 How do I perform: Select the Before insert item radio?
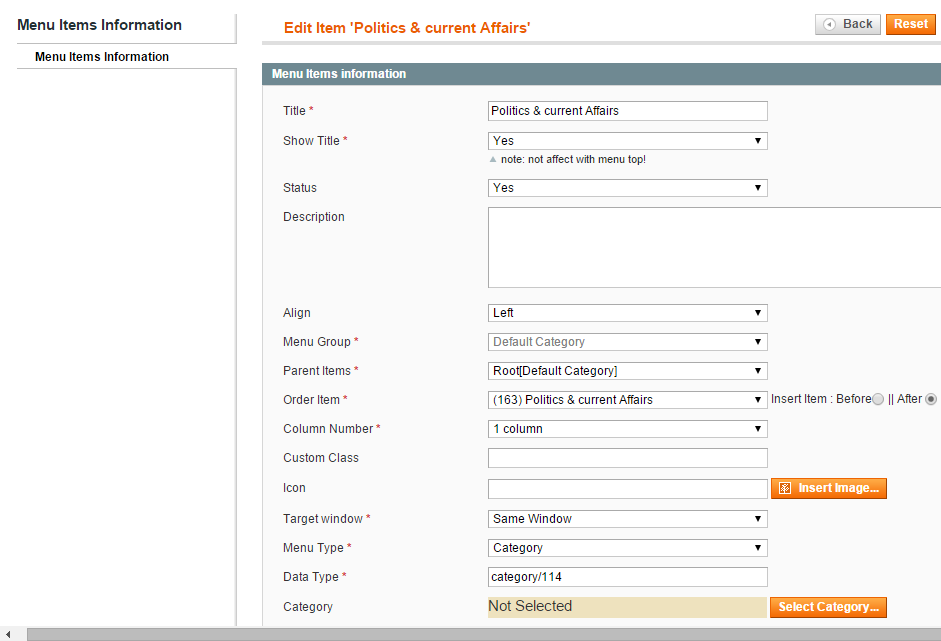coord(878,399)
